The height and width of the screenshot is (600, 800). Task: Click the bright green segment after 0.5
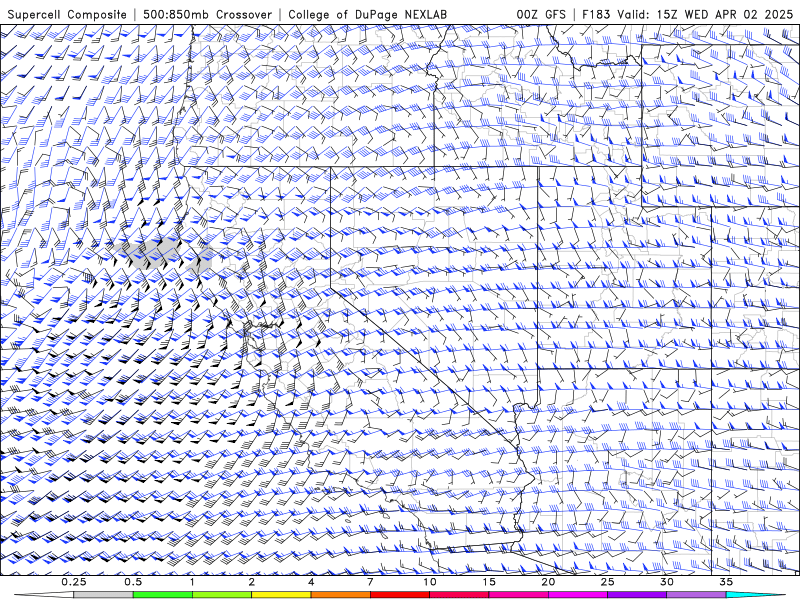[x=162, y=595]
